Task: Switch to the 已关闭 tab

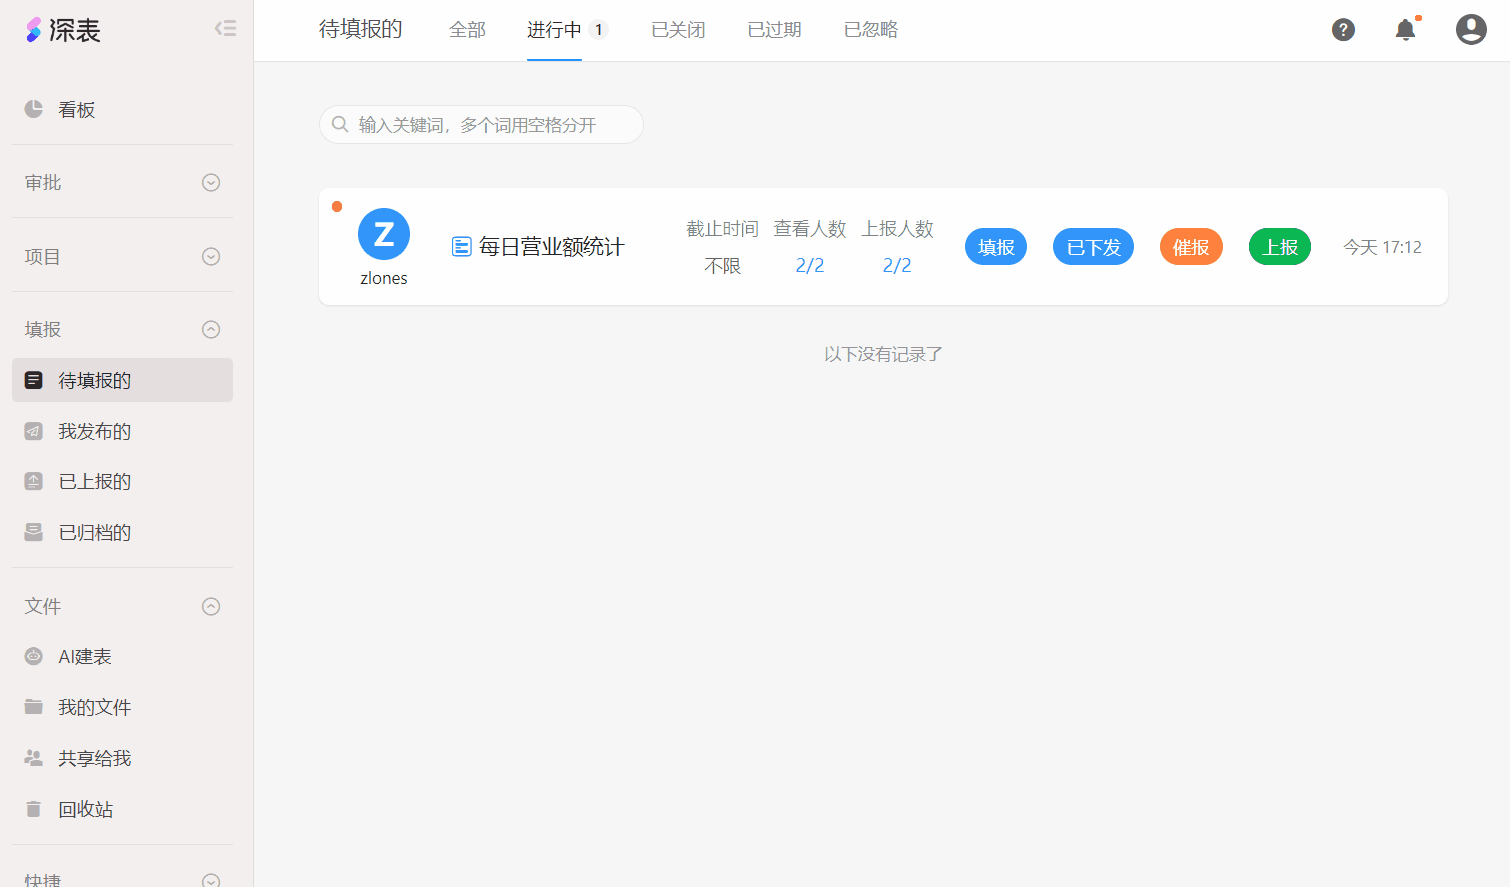Action: click(678, 30)
